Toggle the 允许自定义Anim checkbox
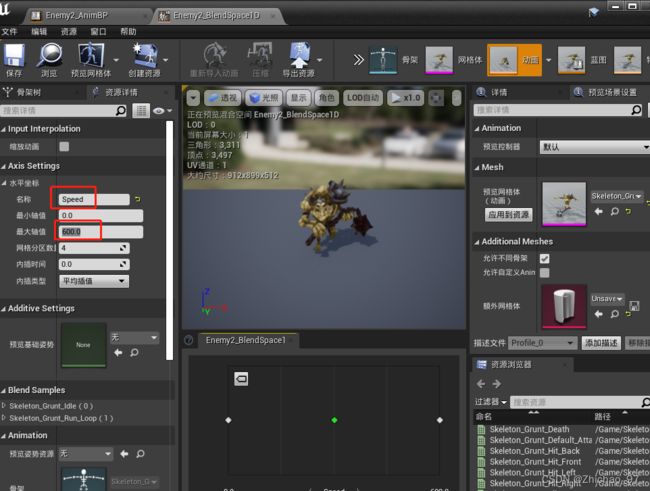Screen dimensions: 650x491 545,272
